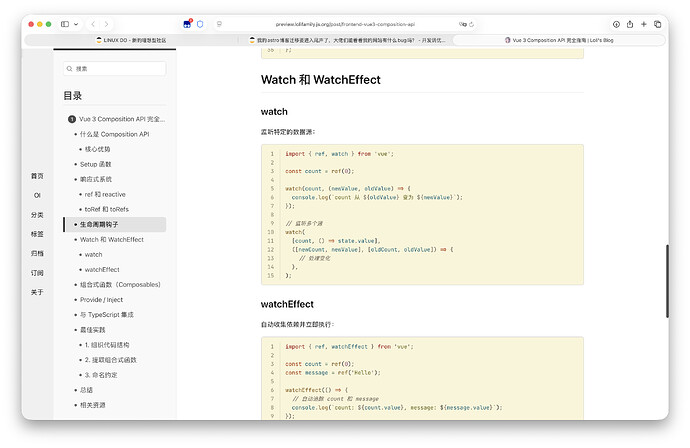Click the 目录 sidebar title
The height and width of the screenshot is (448, 690).
[x=73, y=95]
